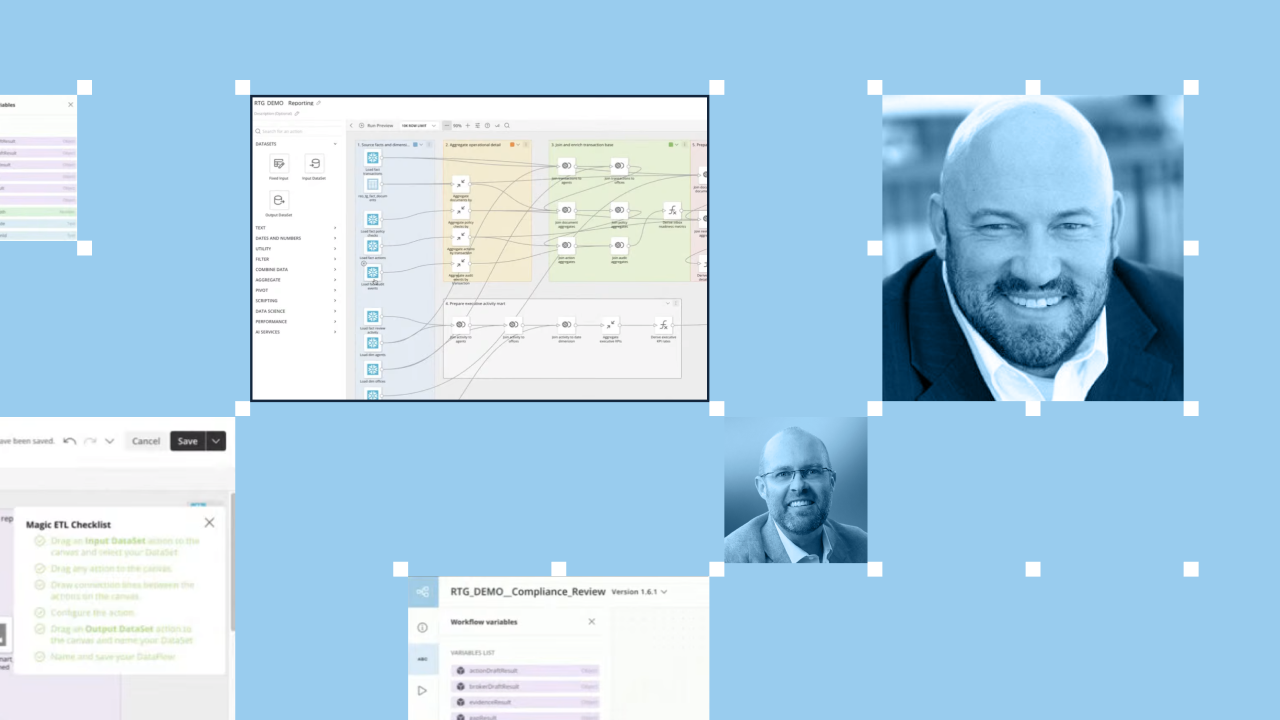Select the Derive inbox readiness metrics node
Screen dimensions: 1280x720
pos(671,210)
